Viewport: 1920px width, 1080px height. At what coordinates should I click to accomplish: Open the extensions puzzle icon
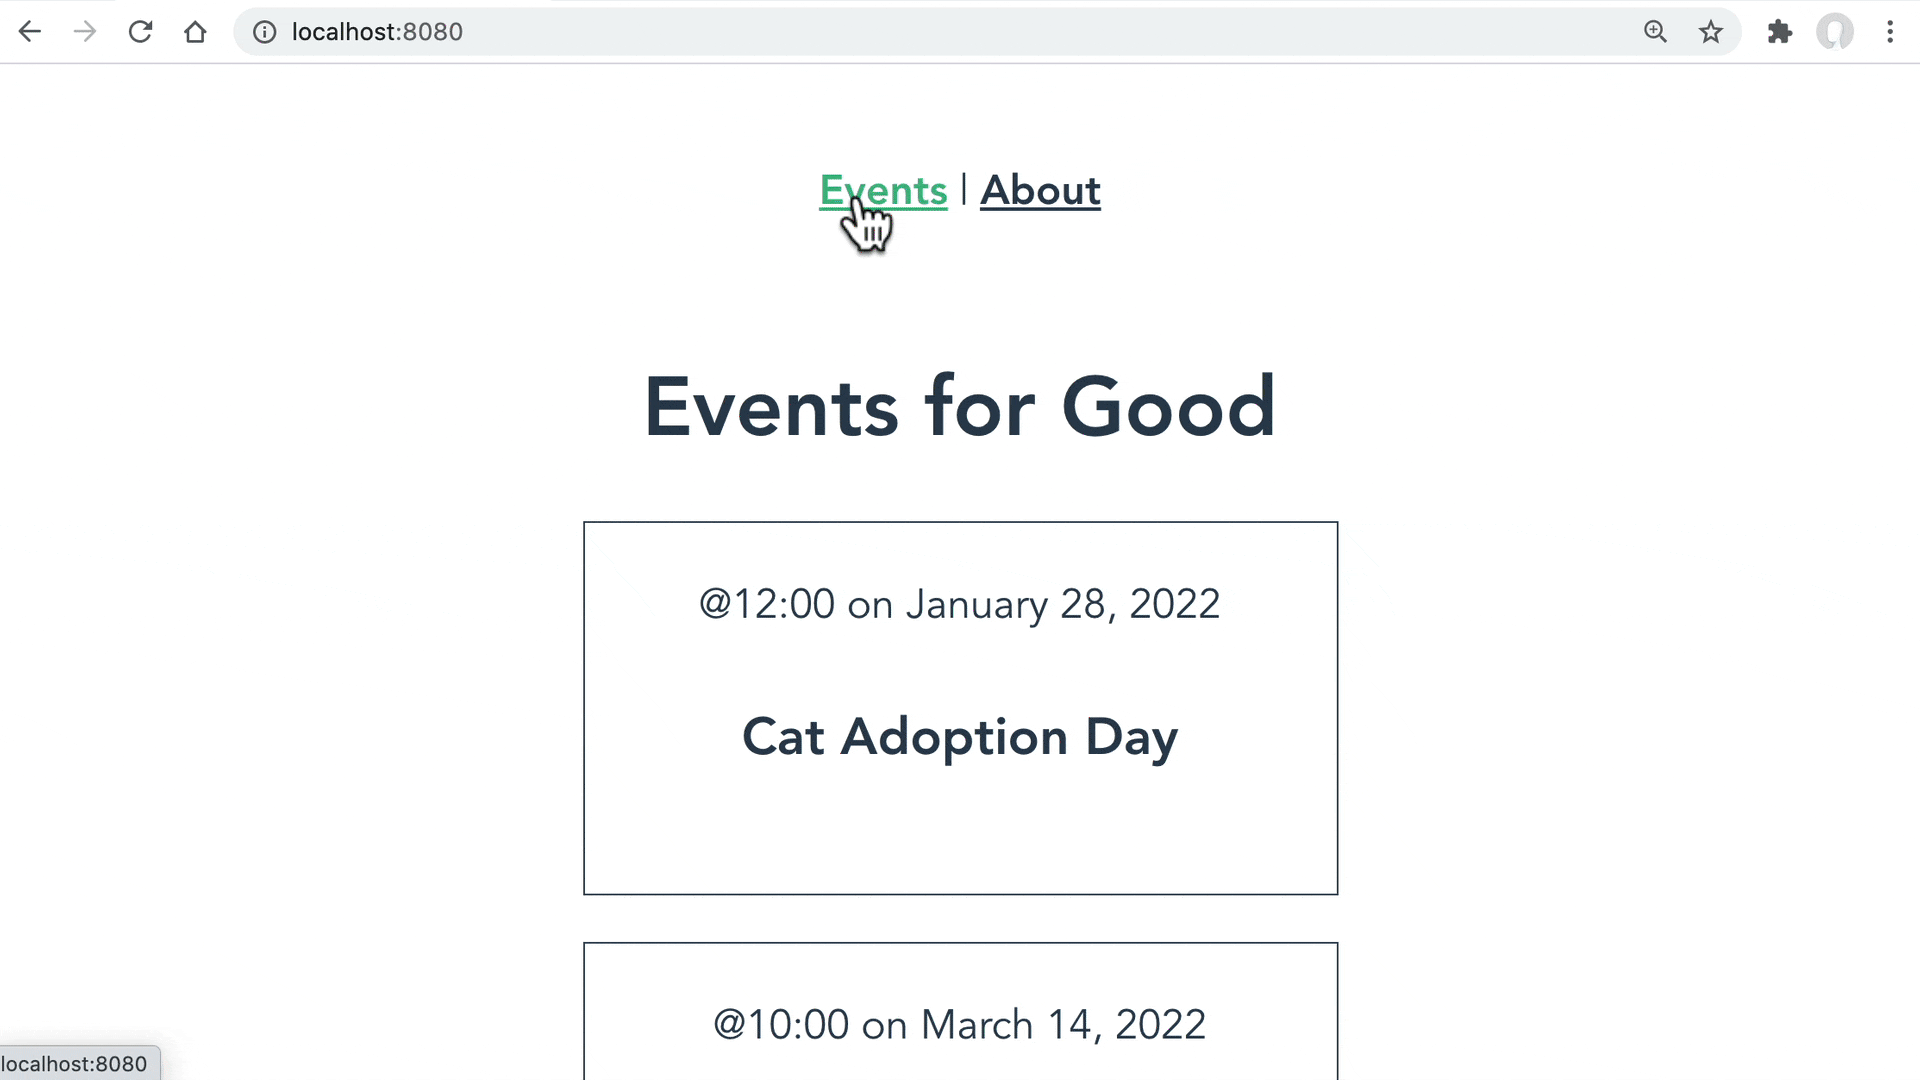tap(1779, 32)
